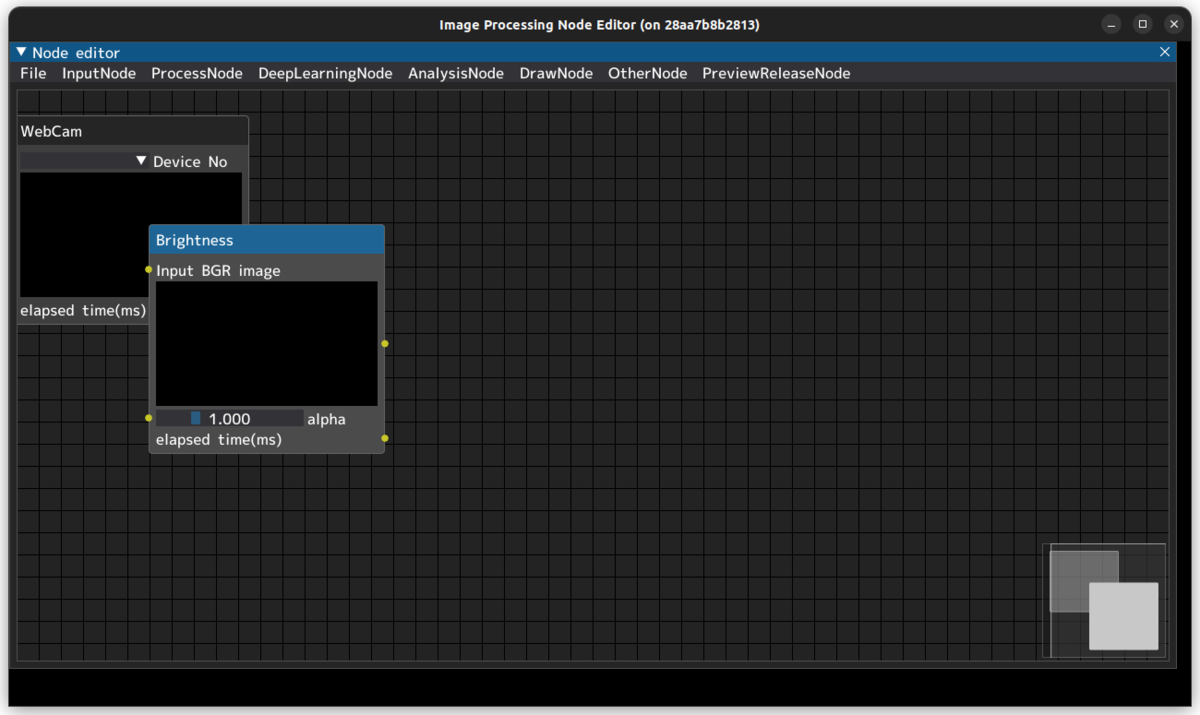This screenshot has width=1200, height=715.
Task: Collapse the Node editor disclosure triangle
Action: point(19,52)
